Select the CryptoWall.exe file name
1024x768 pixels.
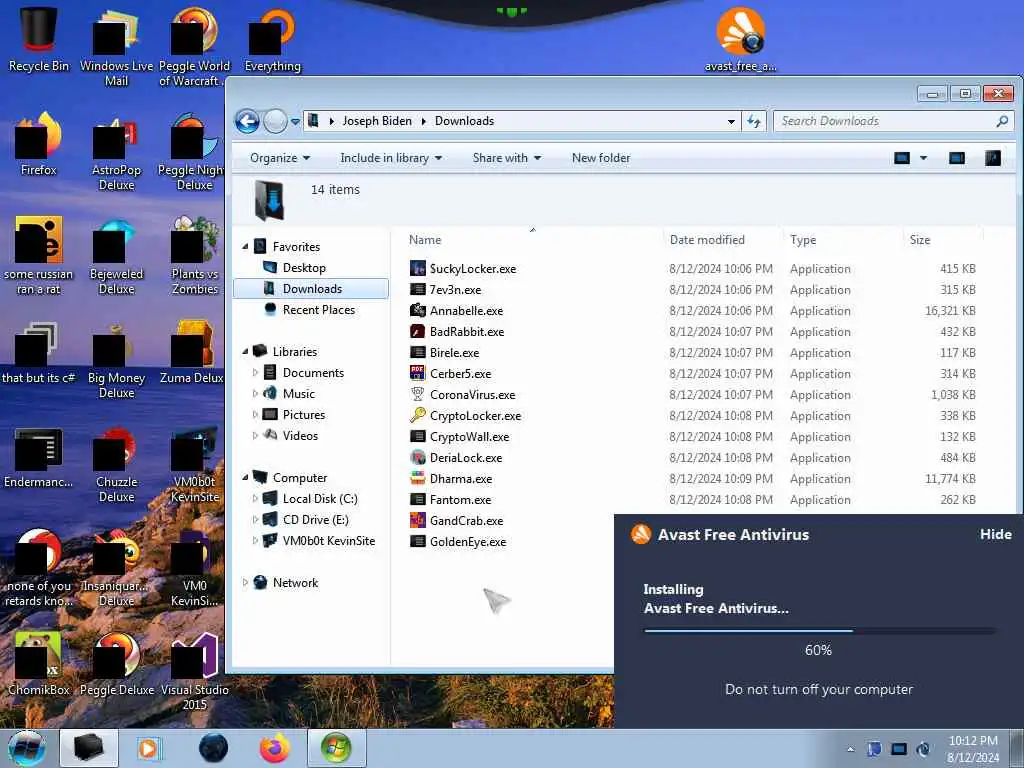[469, 437]
